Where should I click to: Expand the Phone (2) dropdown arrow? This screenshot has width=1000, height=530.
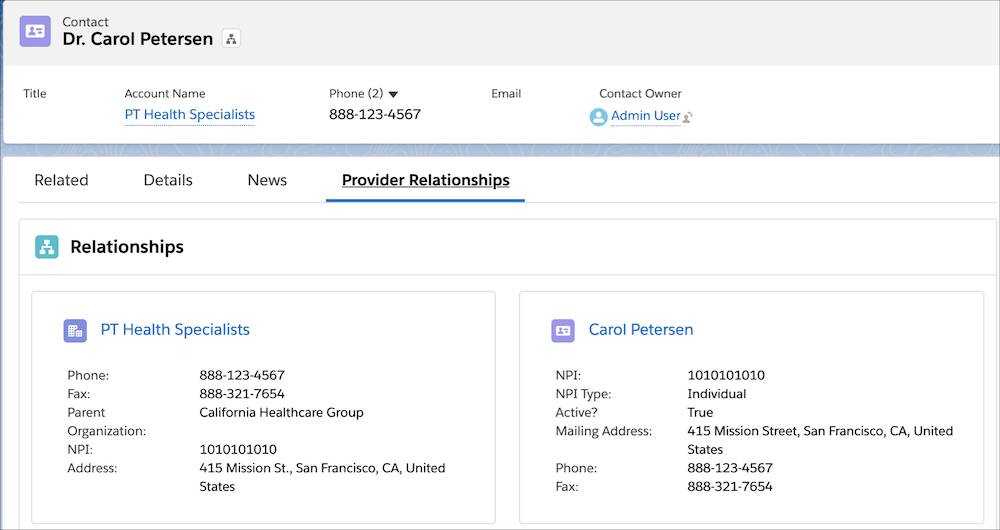[x=393, y=94]
